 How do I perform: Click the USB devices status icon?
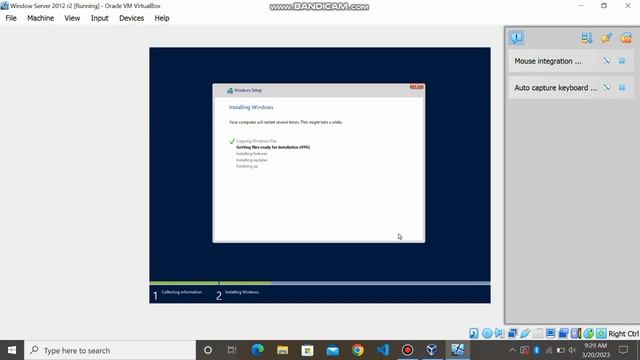[525, 333]
